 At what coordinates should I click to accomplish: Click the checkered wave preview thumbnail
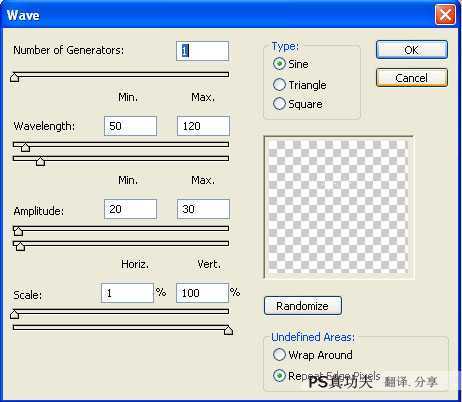tap(338, 207)
